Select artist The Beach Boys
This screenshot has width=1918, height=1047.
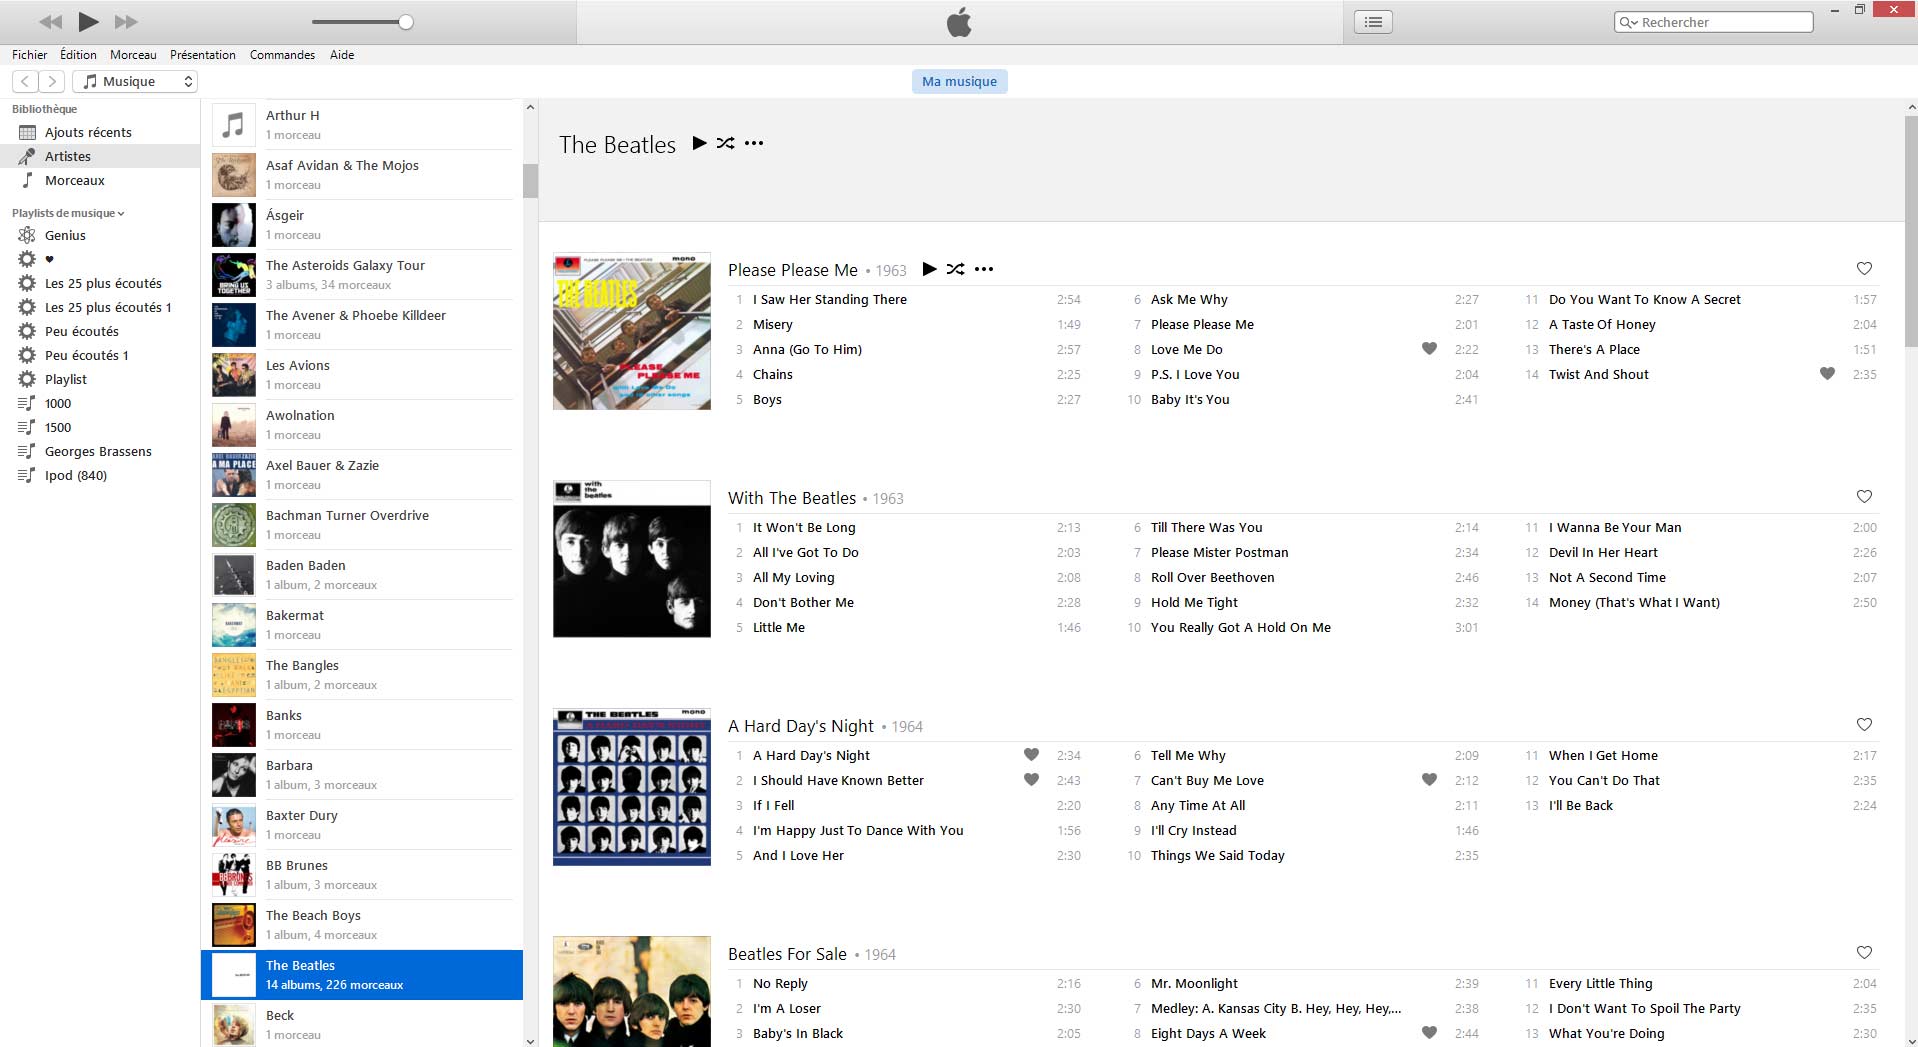[362, 925]
